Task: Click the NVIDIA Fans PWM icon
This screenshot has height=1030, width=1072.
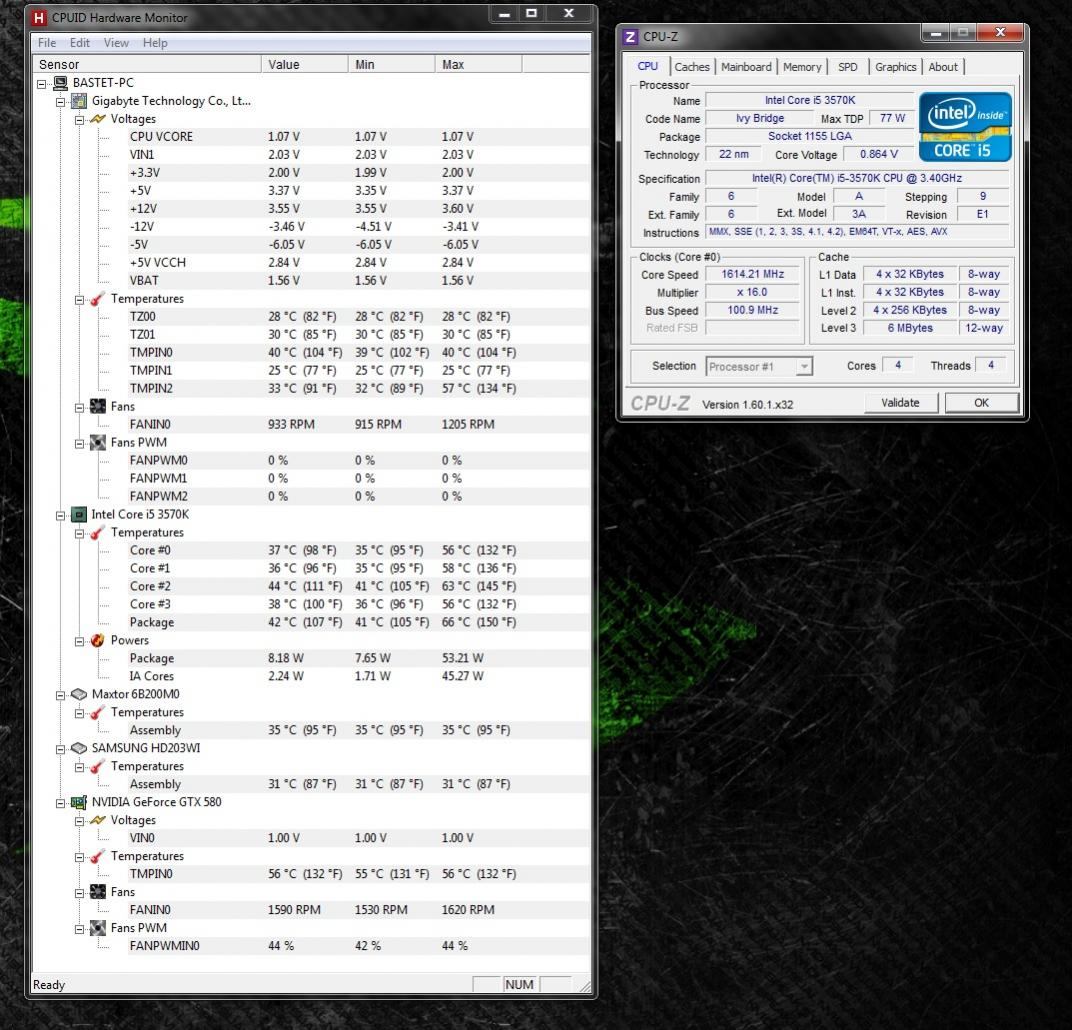Action: [x=98, y=928]
